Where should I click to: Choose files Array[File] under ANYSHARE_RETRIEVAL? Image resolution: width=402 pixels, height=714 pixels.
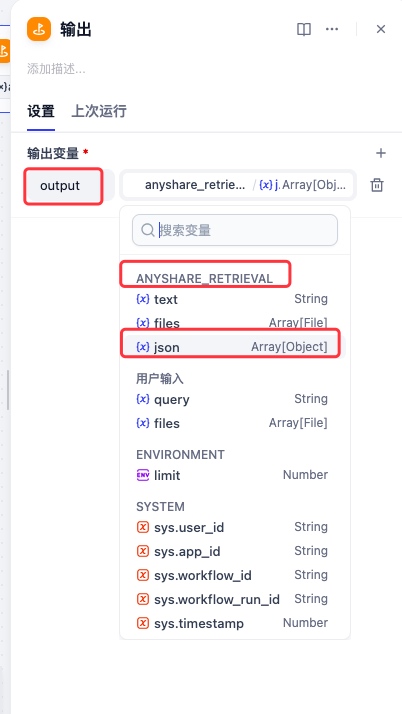point(232,323)
